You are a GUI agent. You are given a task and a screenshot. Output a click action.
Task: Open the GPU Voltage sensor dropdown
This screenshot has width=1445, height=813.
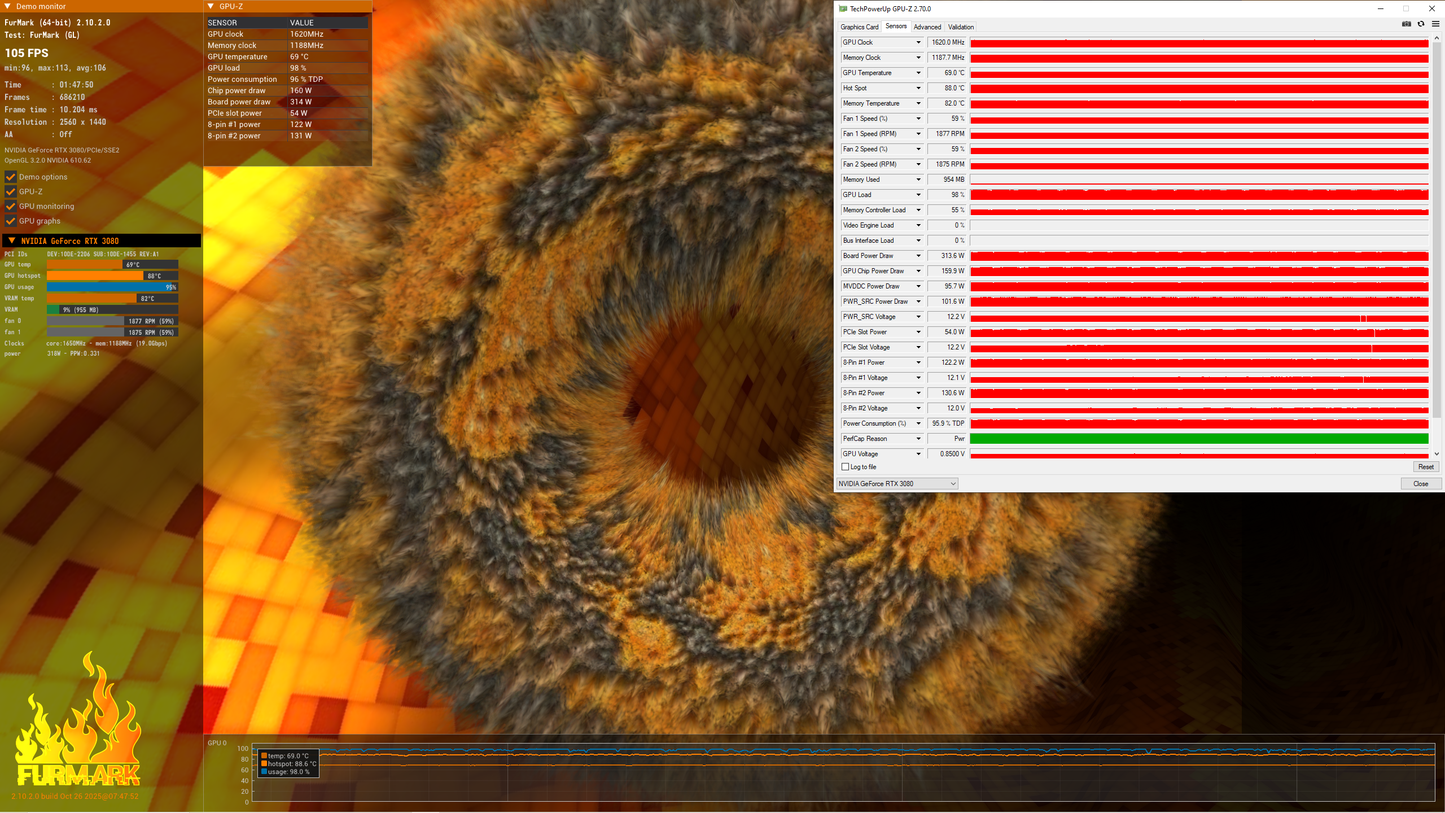[x=918, y=454]
